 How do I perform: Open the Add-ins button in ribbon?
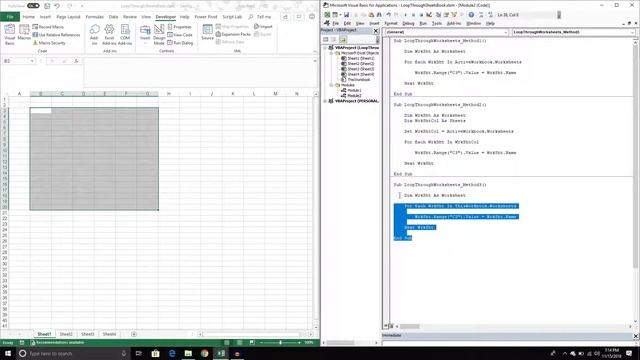pyautogui.click(x=94, y=34)
